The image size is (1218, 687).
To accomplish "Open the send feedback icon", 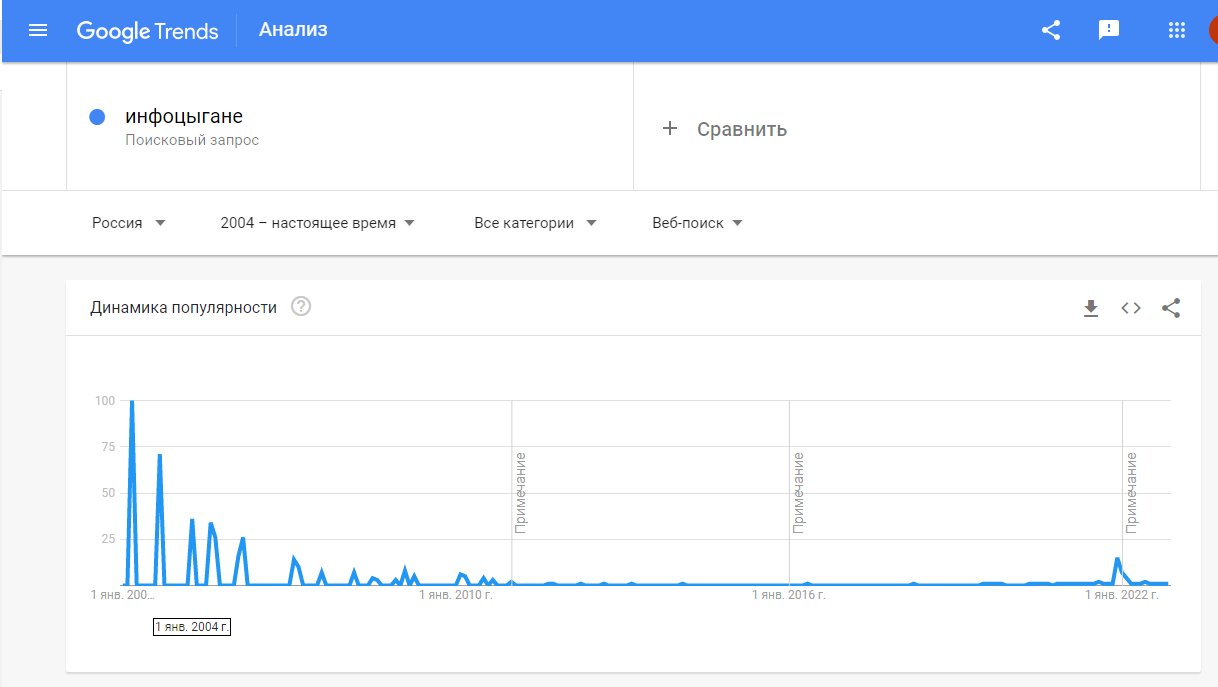I will (1109, 30).
